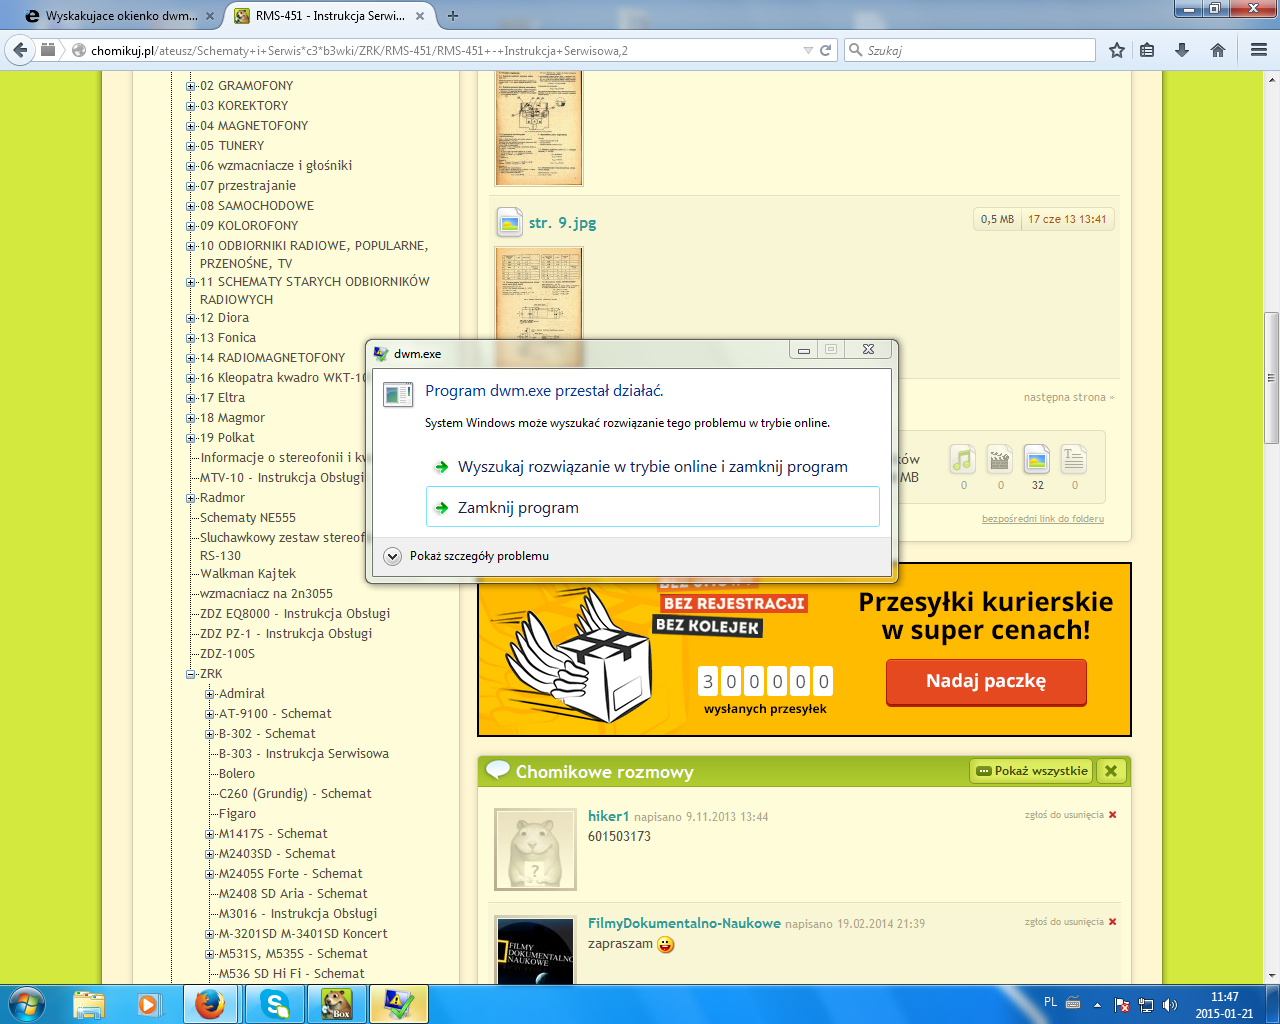Open Schematy NE555 folder
Image resolution: width=1280 pixels, height=1024 pixels.
tap(248, 518)
